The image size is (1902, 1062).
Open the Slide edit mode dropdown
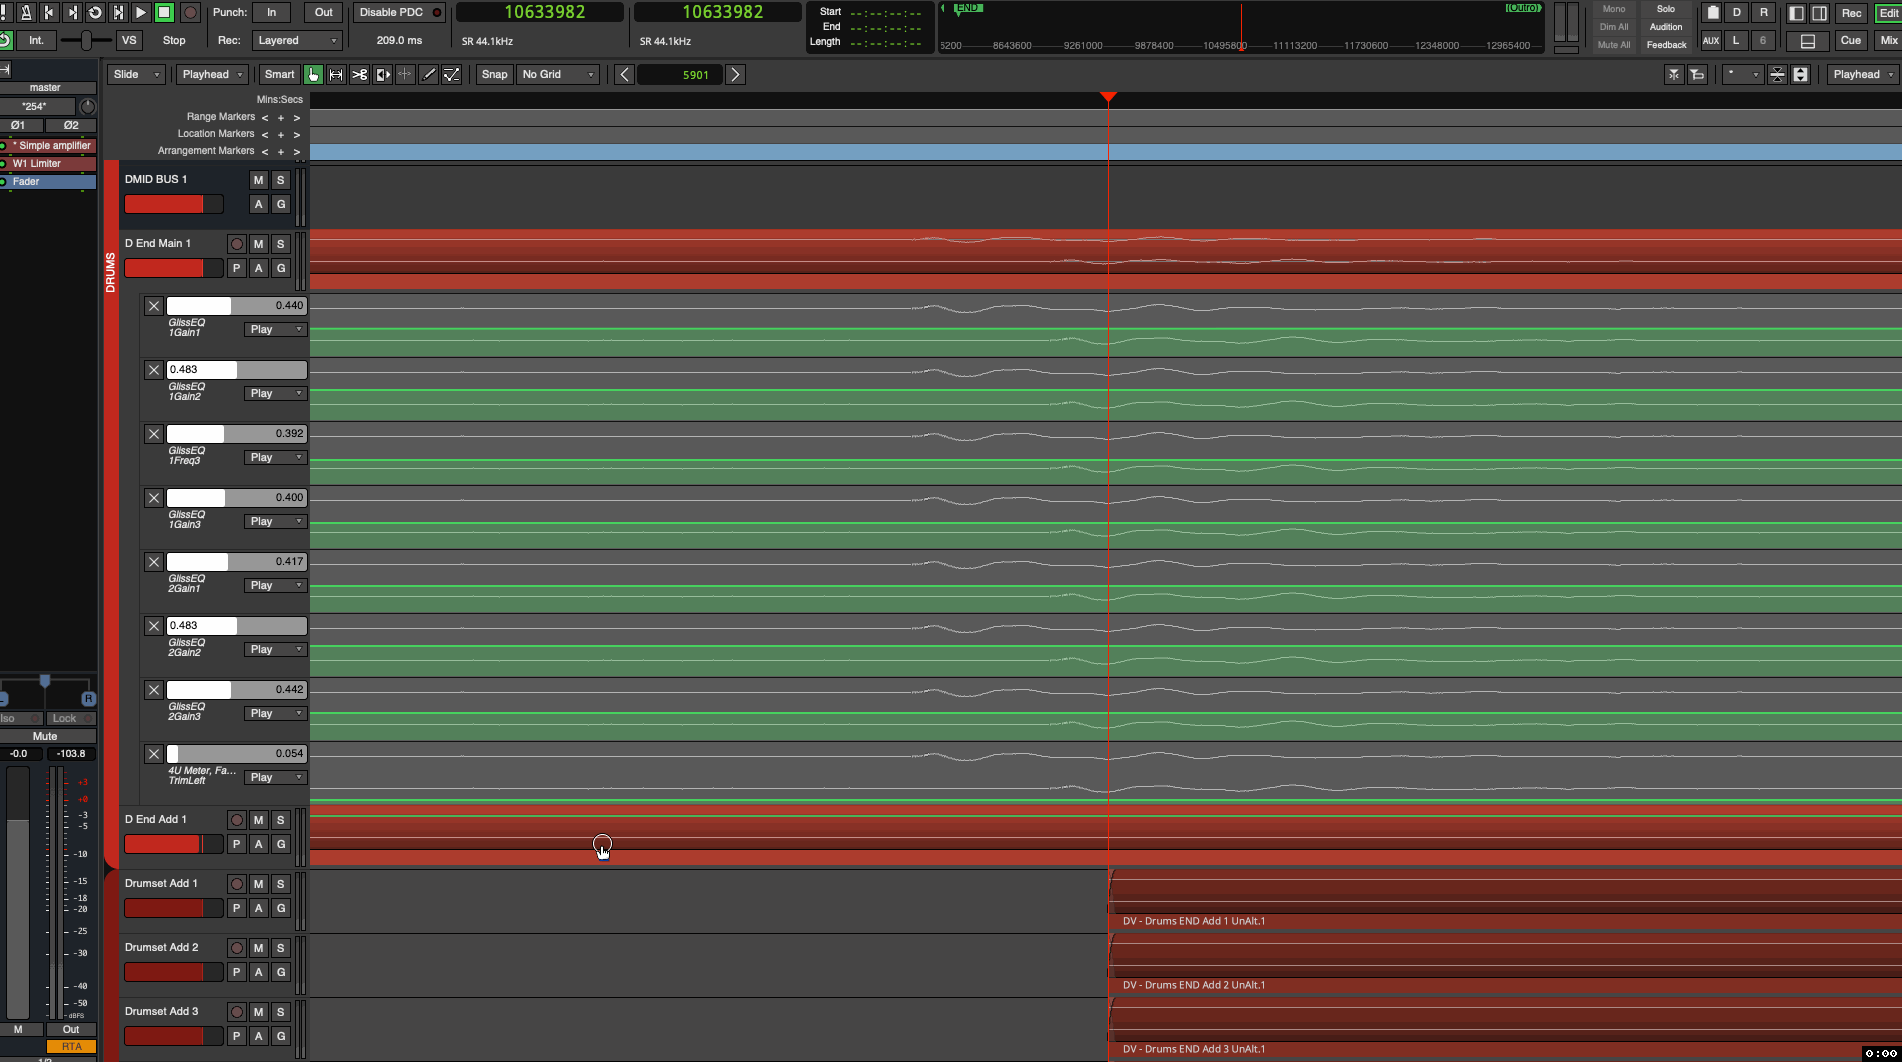point(136,75)
